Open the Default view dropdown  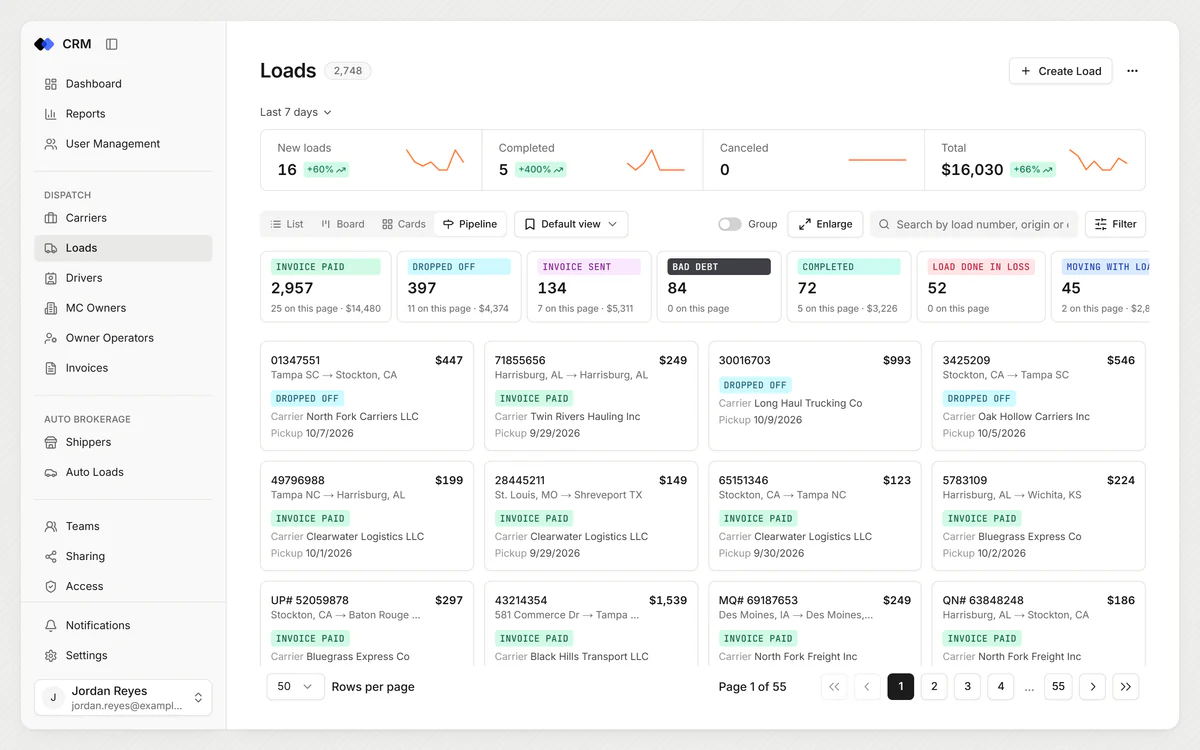(571, 224)
